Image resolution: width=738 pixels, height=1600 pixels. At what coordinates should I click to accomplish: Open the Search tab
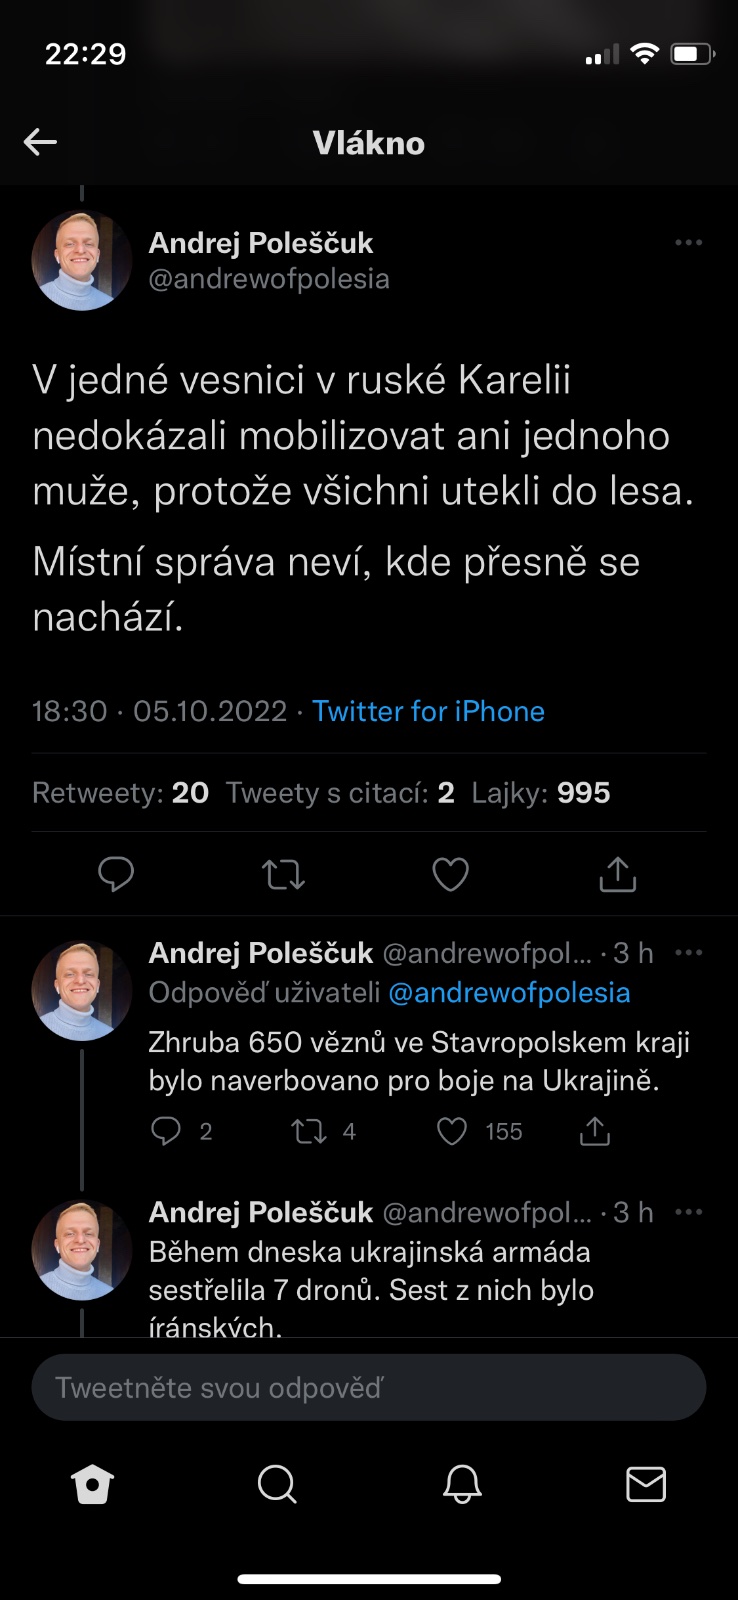pyautogui.click(x=277, y=1485)
